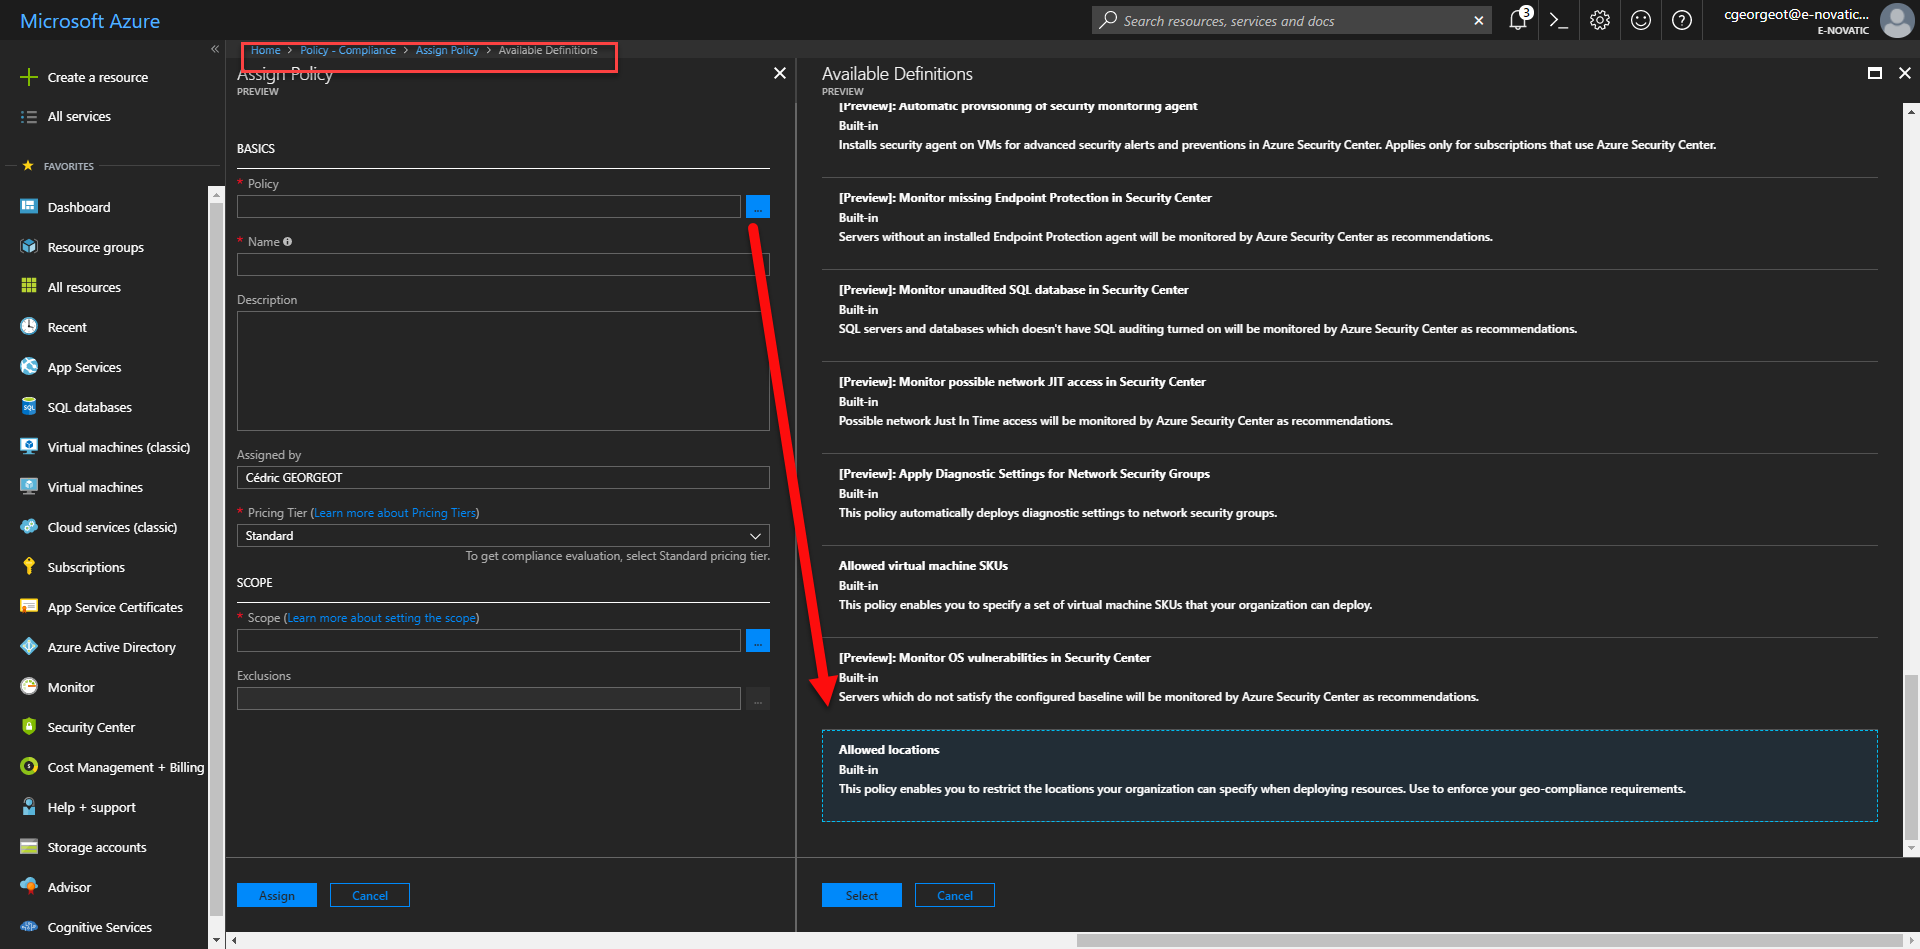Open Virtual machines (classic) icon
1920x949 pixels.
coord(29,447)
